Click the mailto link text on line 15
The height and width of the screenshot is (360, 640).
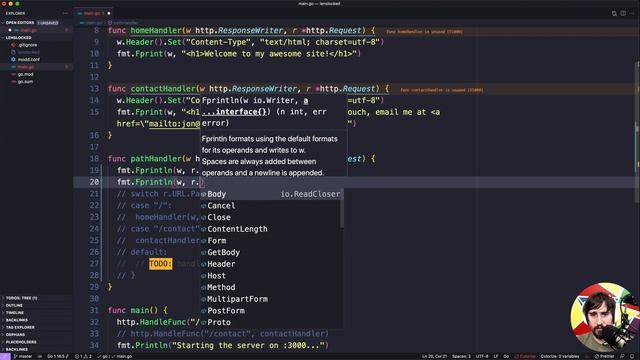click(175, 124)
